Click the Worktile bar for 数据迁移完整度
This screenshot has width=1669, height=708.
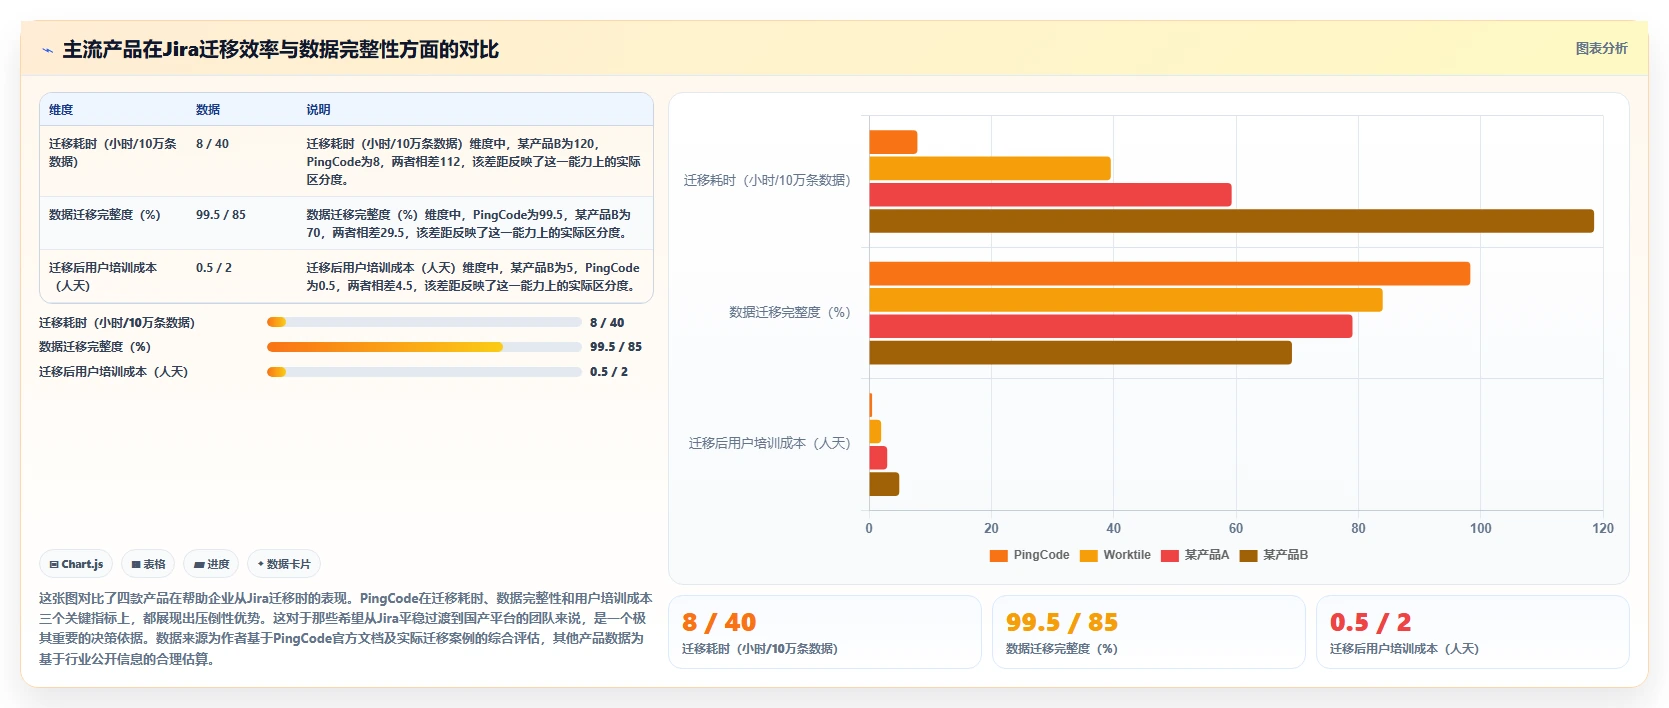point(1126,300)
